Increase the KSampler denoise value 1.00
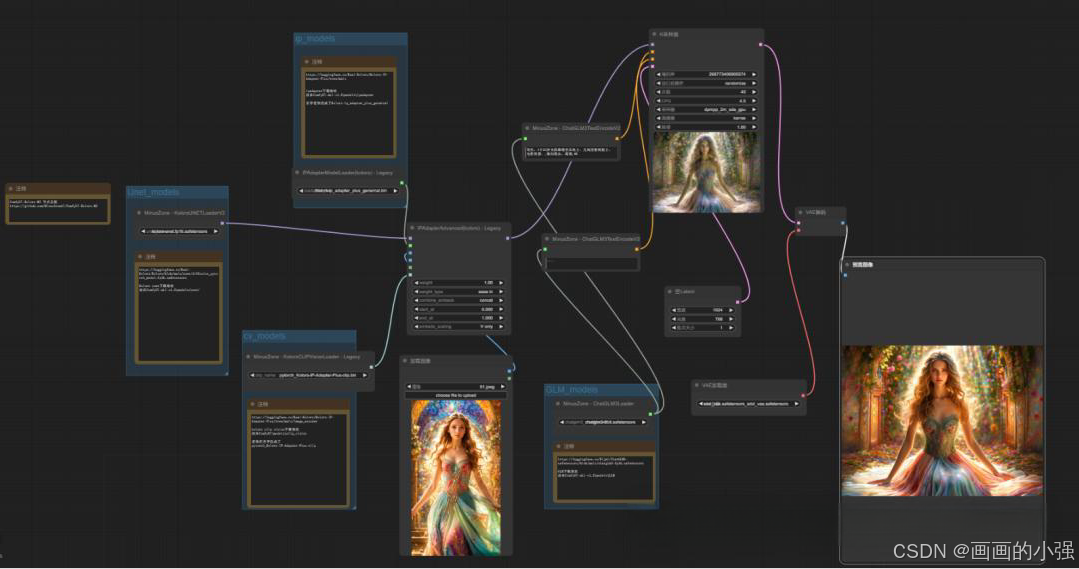The height and width of the screenshot is (569, 1079). click(x=754, y=127)
